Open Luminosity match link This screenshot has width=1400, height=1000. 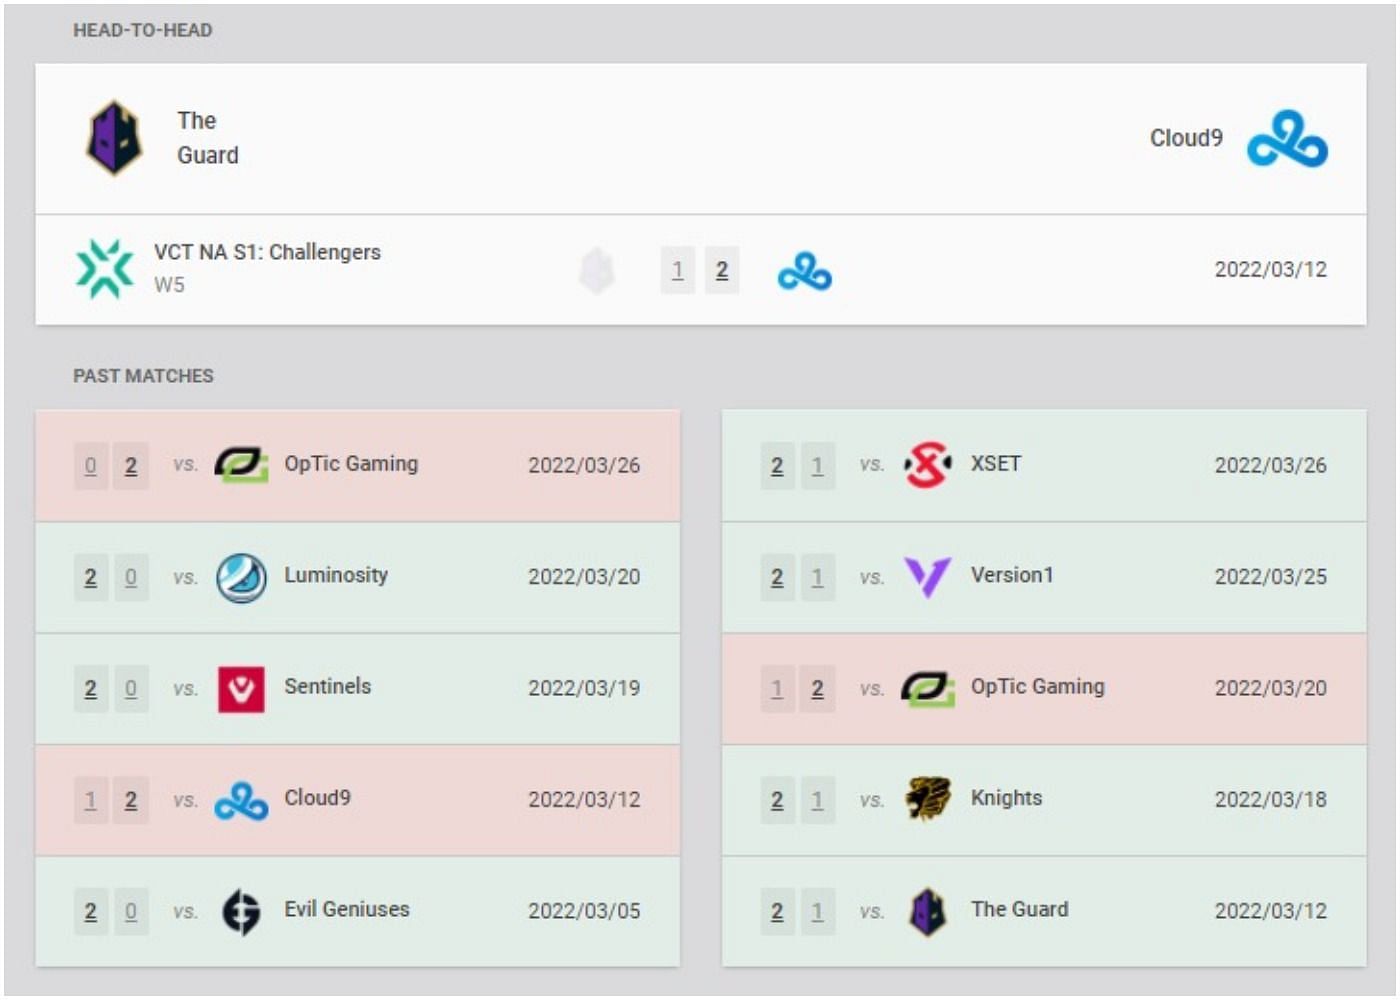pyautogui.click(x=336, y=575)
